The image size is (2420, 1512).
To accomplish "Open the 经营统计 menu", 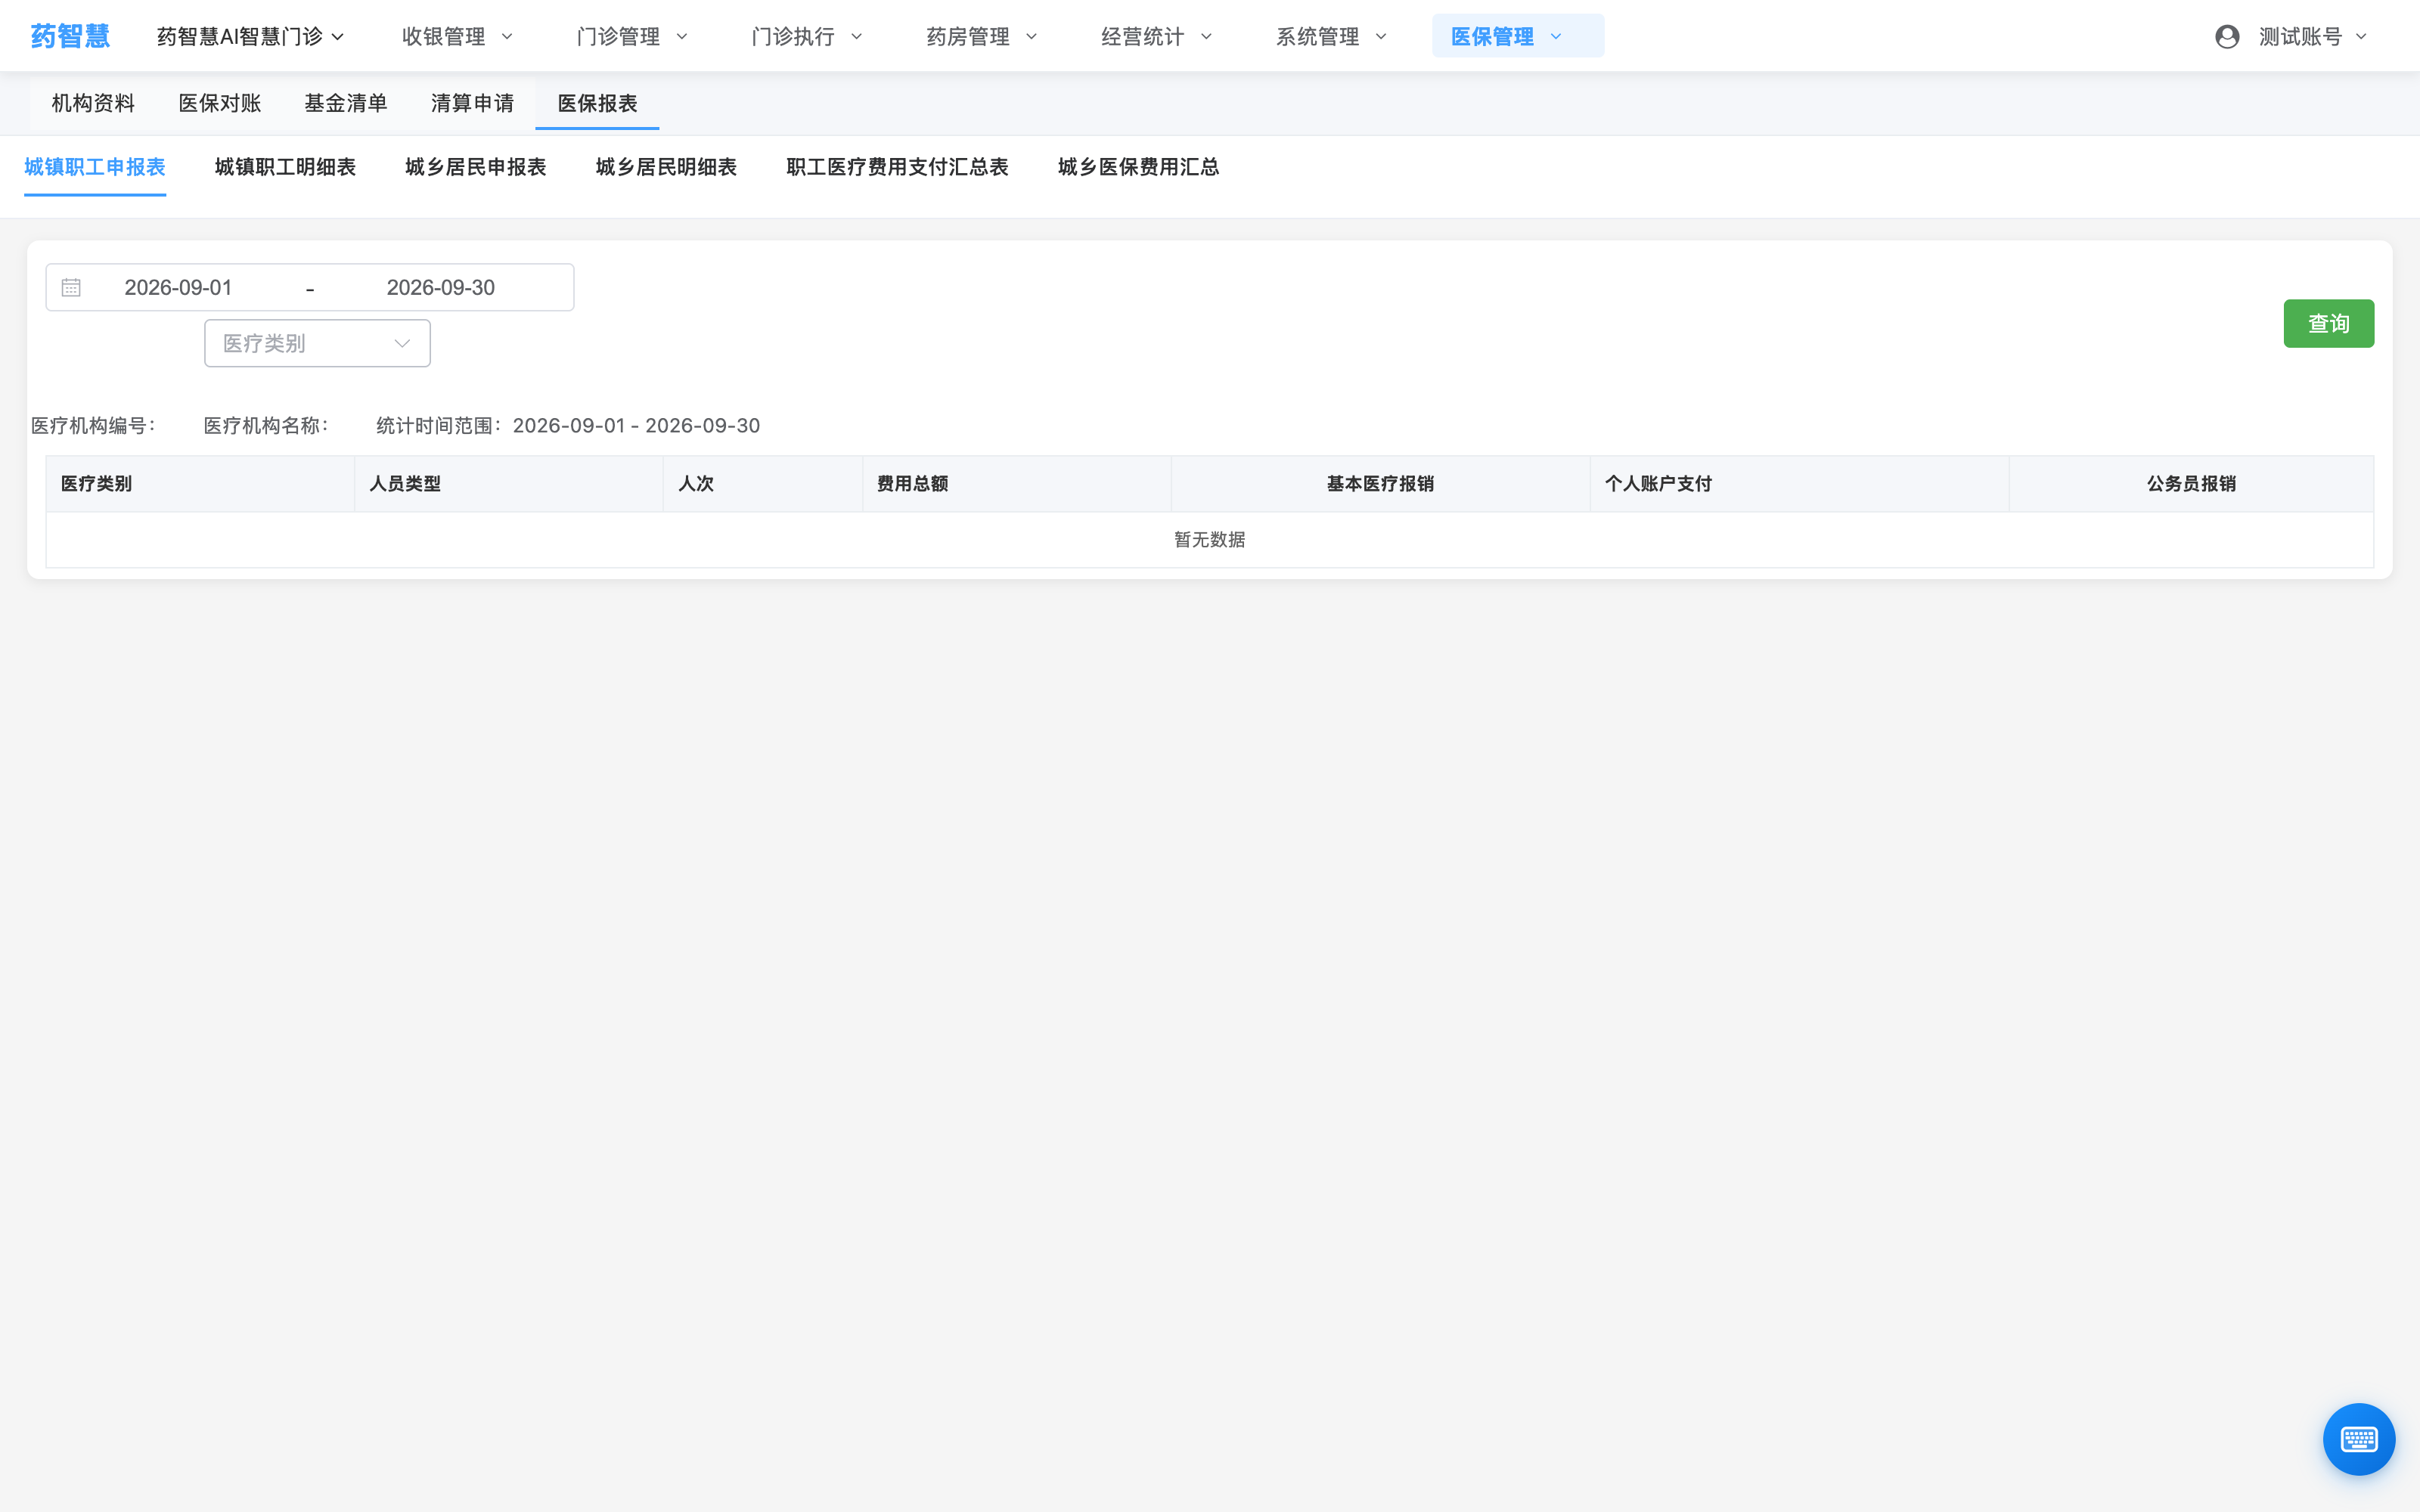I will coord(1157,37).
